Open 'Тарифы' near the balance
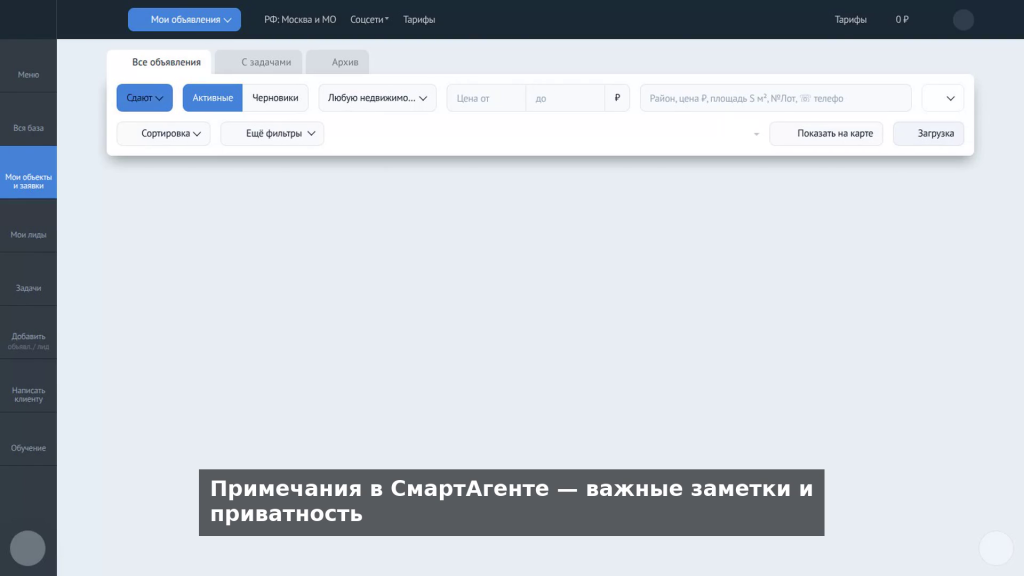 [x=850, y=20]
